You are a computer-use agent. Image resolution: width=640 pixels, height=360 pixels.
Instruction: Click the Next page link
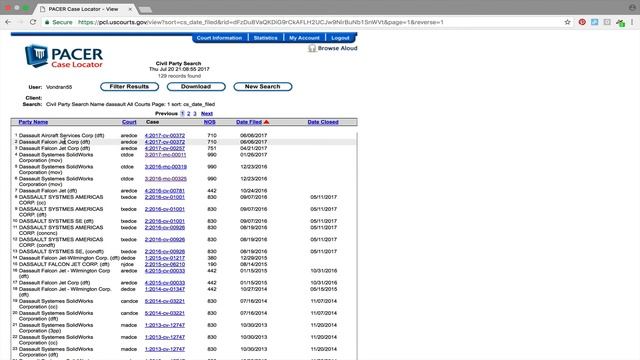click(207, 113)
